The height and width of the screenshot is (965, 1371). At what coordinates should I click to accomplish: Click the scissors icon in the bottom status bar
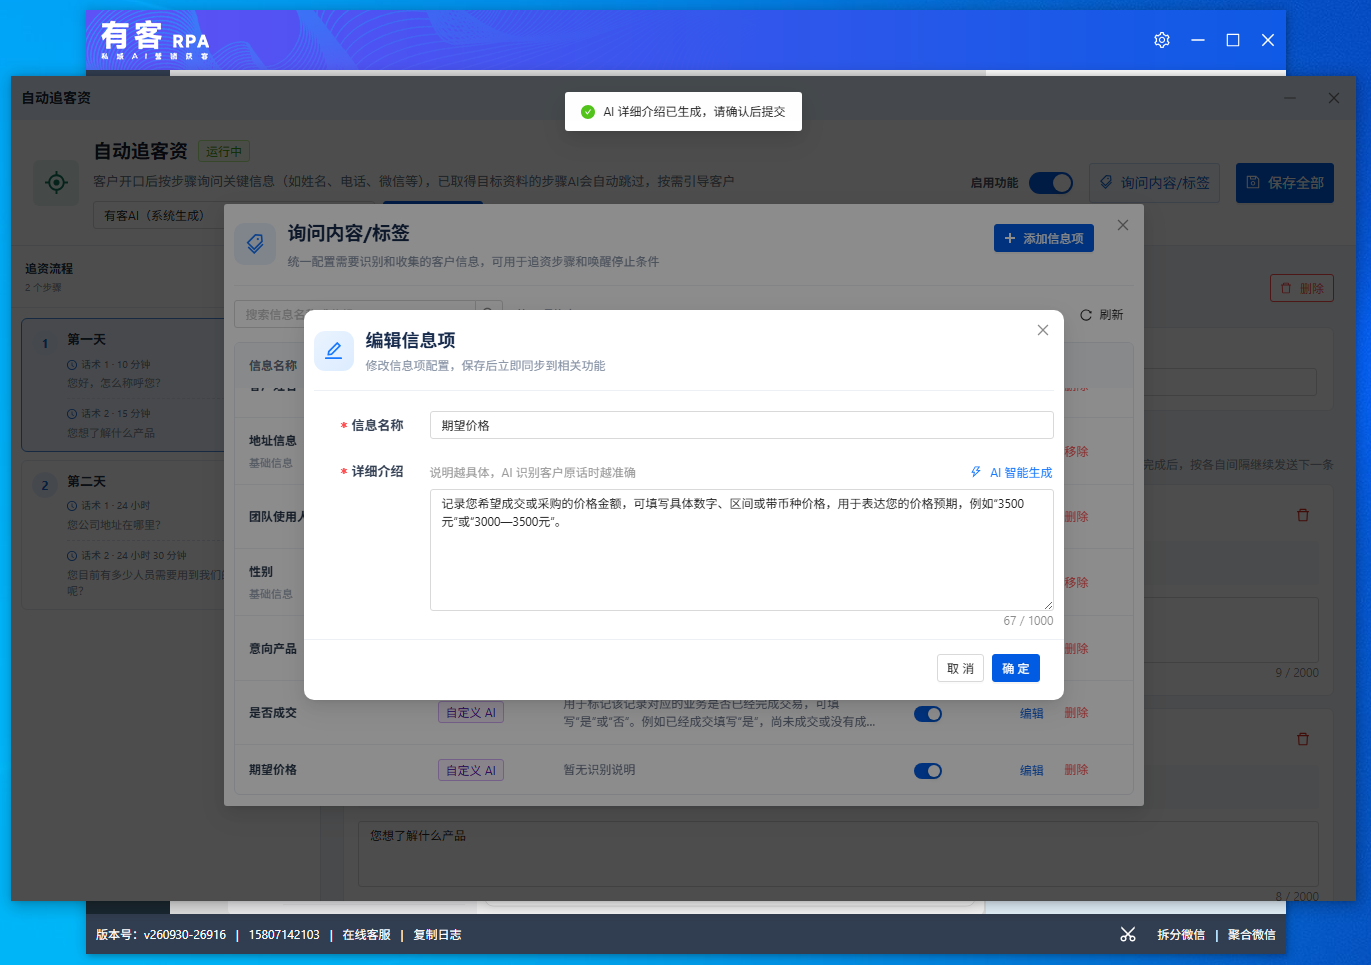[1128, 934]
